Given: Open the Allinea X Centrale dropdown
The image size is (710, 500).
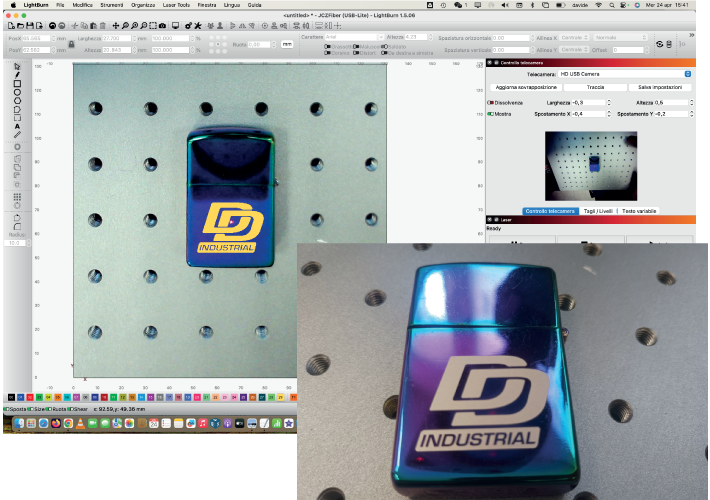Looking at the screenshot, I should [x=574, y=38].
